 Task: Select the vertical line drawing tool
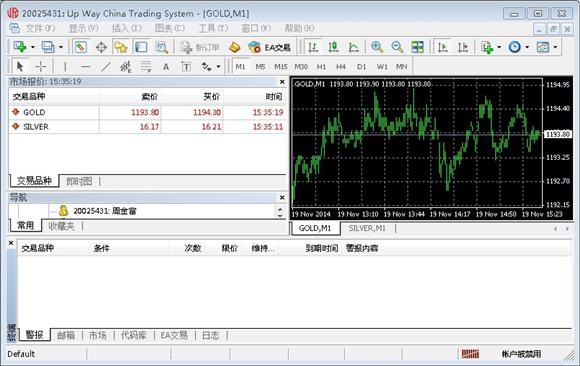click(x=65, y=67)
